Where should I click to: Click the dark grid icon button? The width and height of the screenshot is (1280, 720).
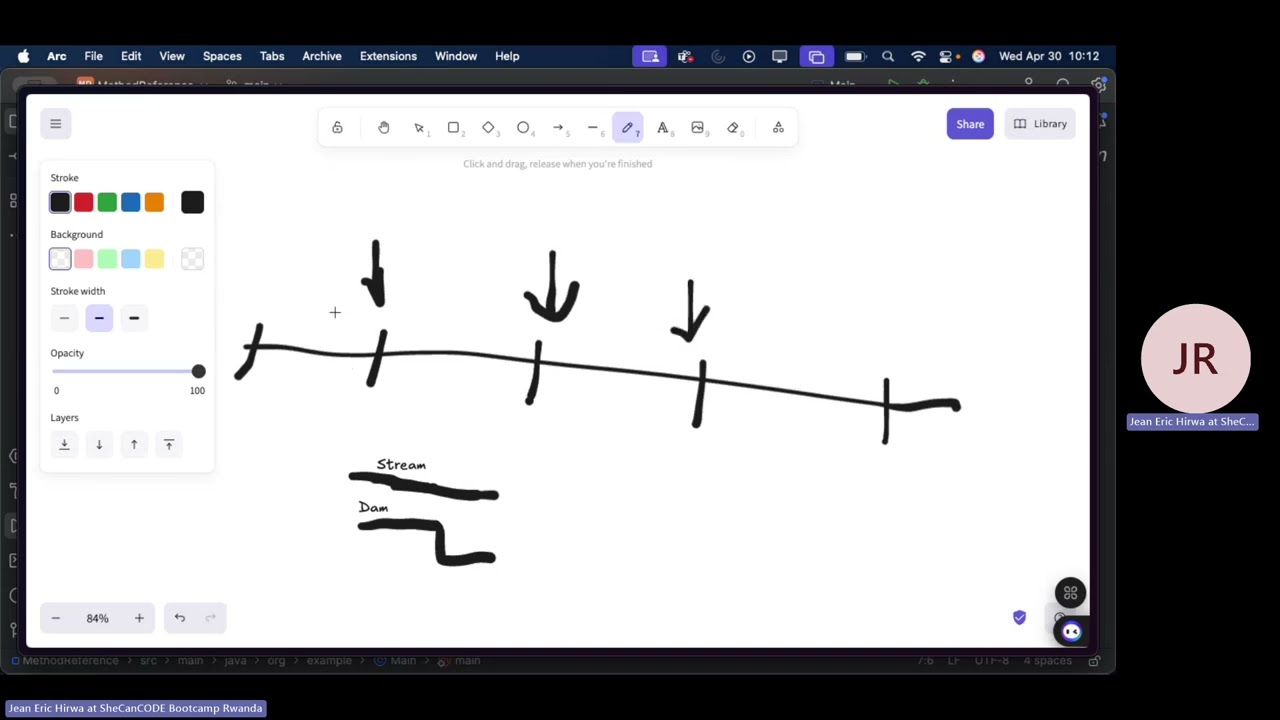(1070, 593)
